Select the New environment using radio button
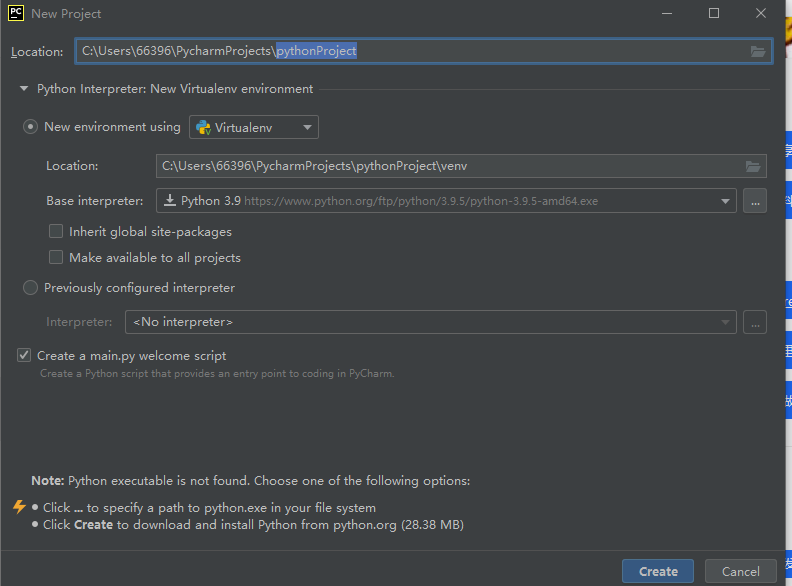This screenshot has height=586, width=792. point(31,127)
